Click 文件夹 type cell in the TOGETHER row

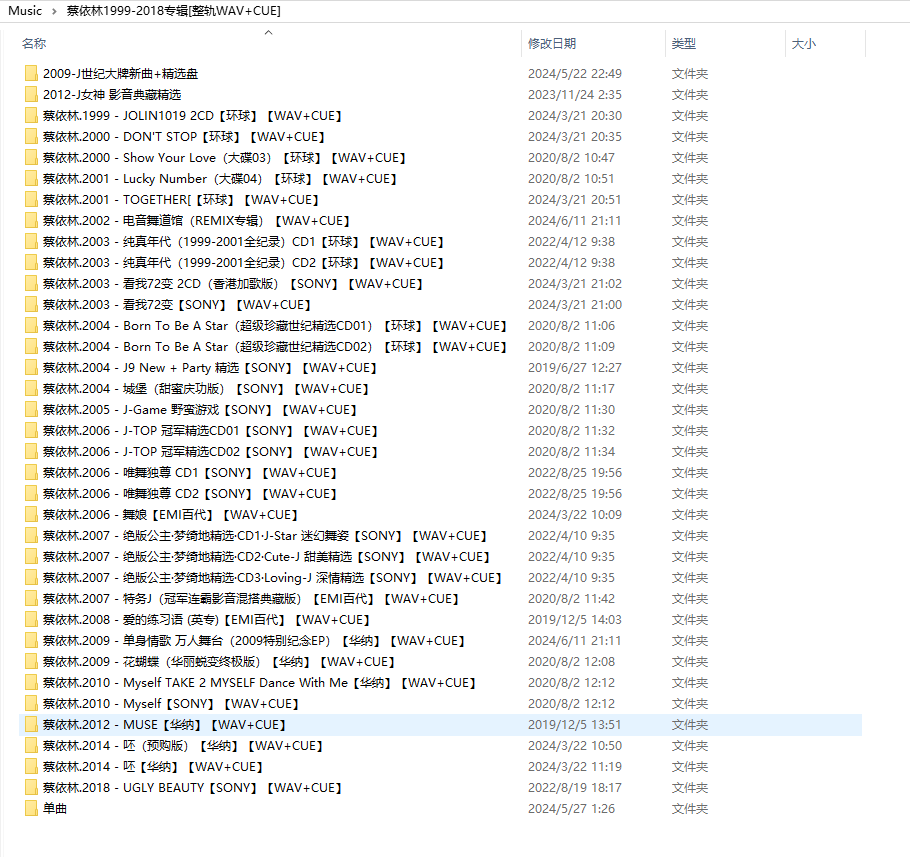tap(690, 200)
